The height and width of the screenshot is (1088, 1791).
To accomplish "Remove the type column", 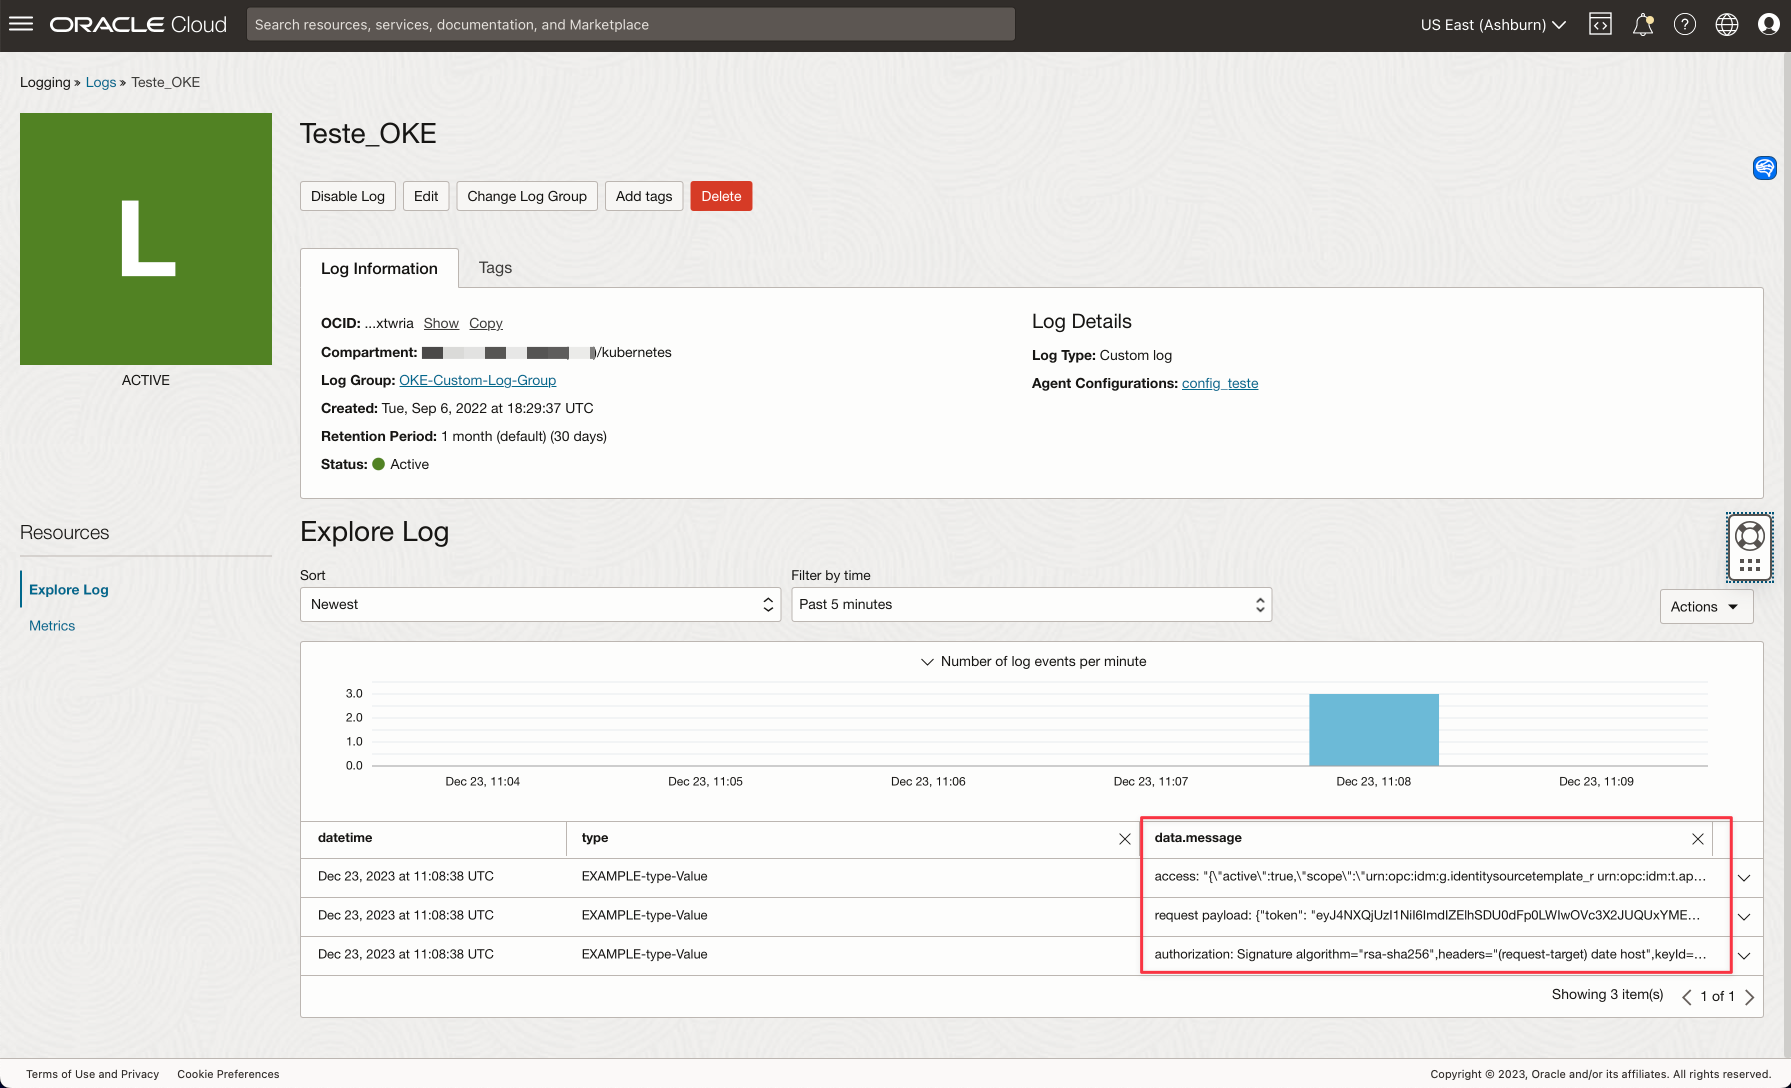I will click(1124, 839).
